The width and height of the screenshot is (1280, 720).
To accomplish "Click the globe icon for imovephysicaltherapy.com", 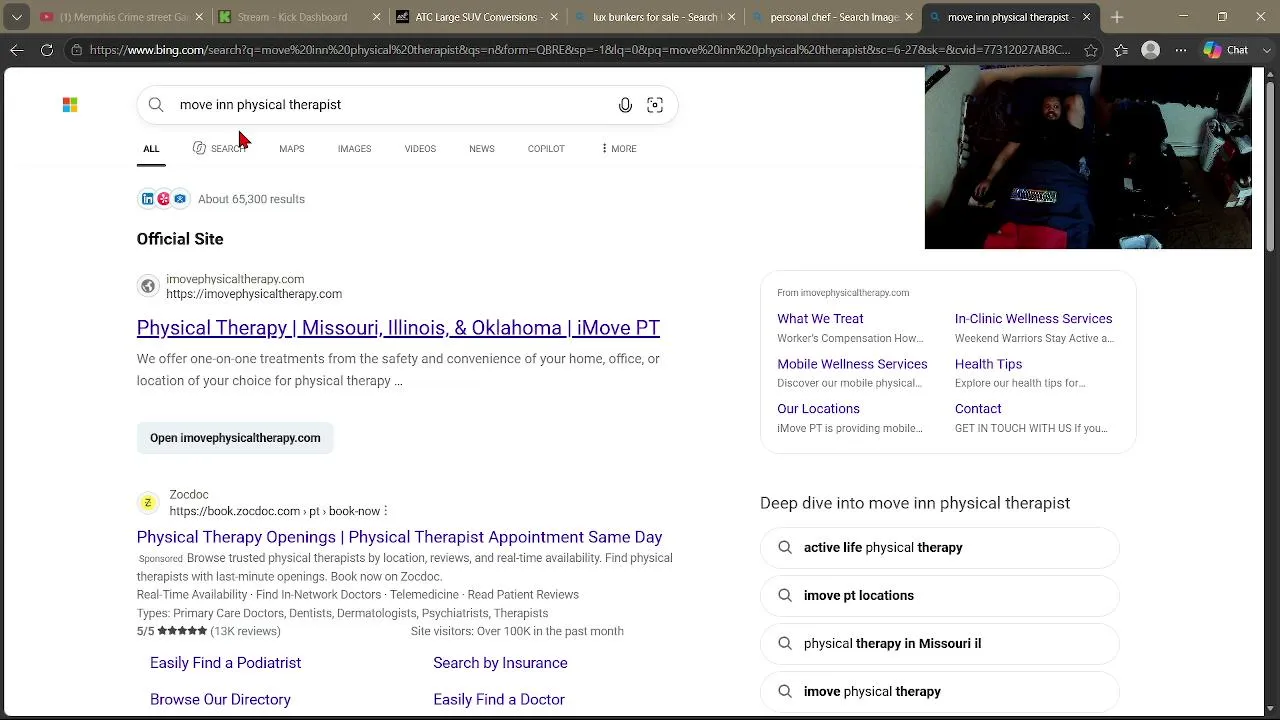I will [148, 287].
